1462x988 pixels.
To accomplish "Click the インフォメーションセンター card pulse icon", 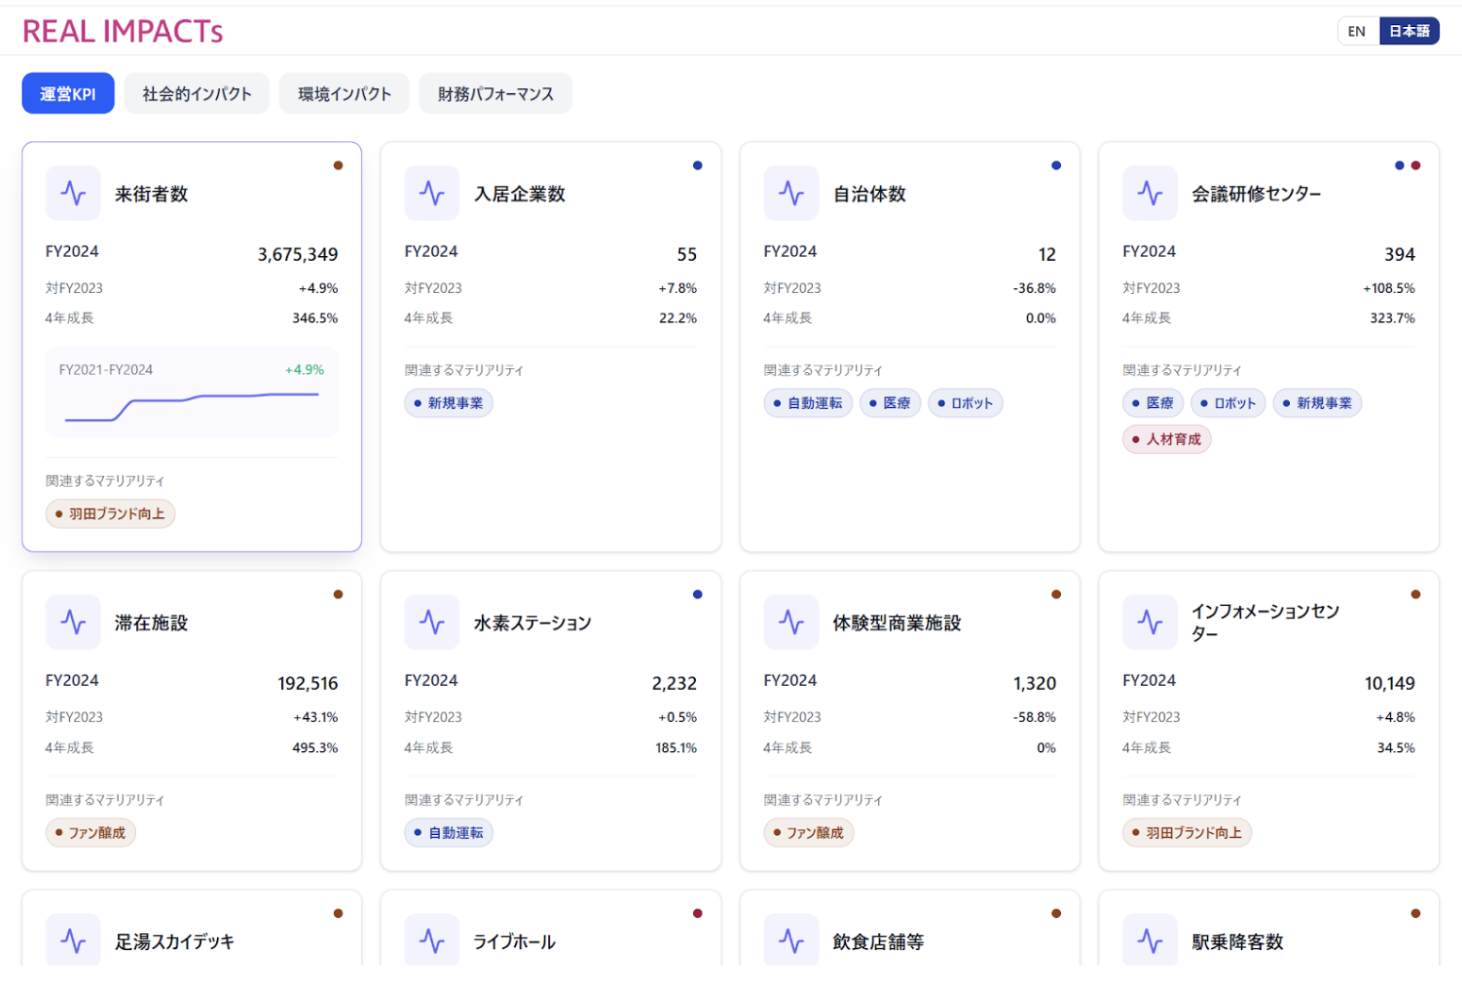I will [1150, 622].
